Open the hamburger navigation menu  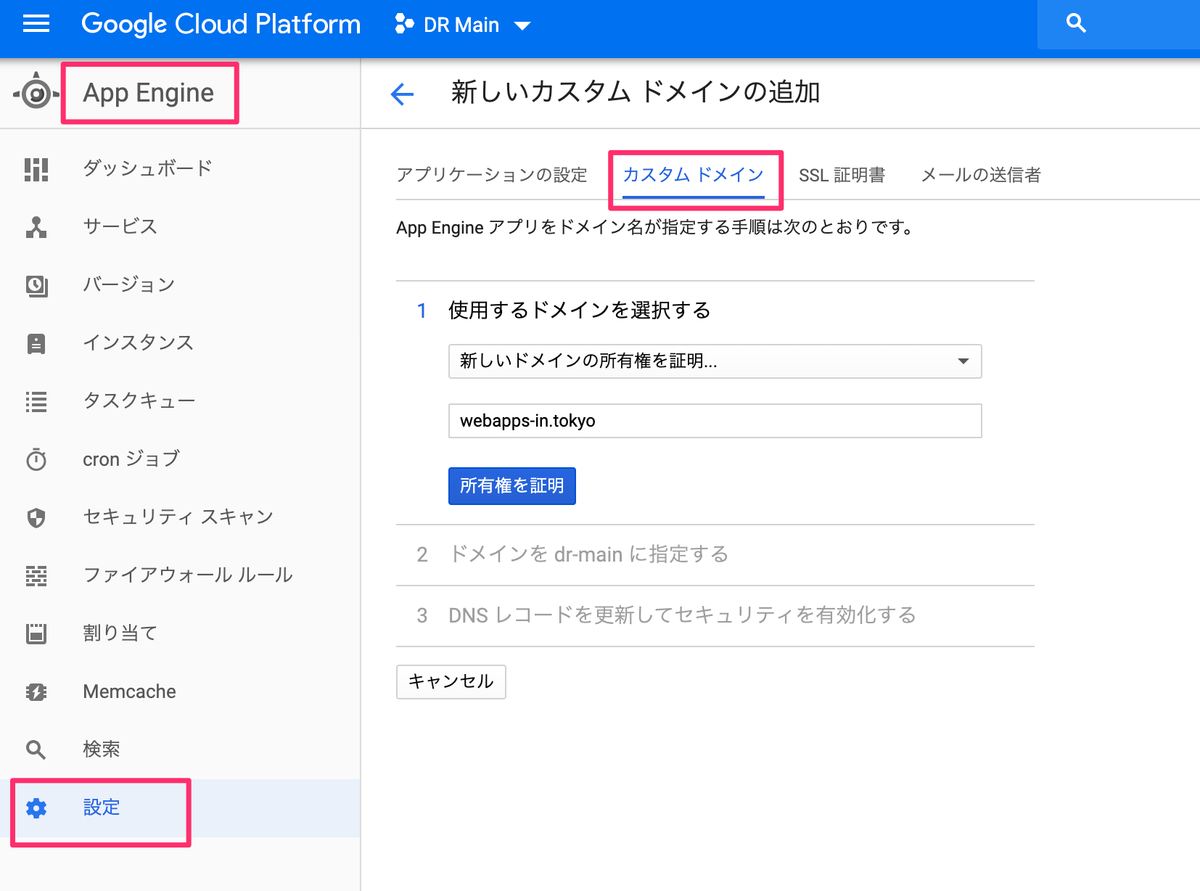click(x=36, y=23)
